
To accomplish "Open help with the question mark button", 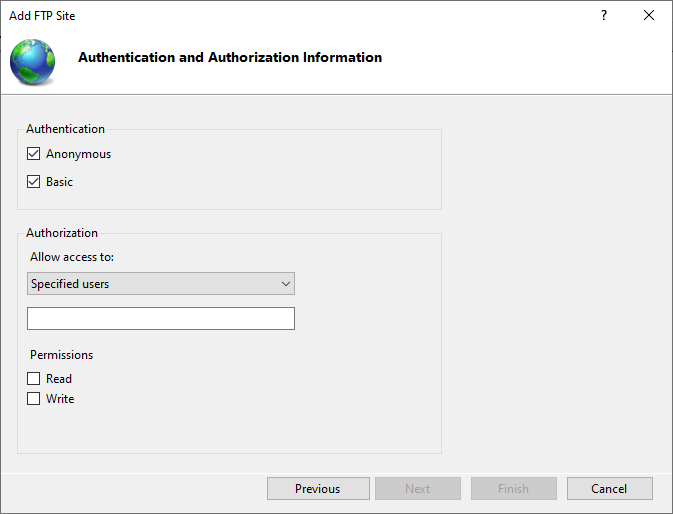I will [604, 16].
